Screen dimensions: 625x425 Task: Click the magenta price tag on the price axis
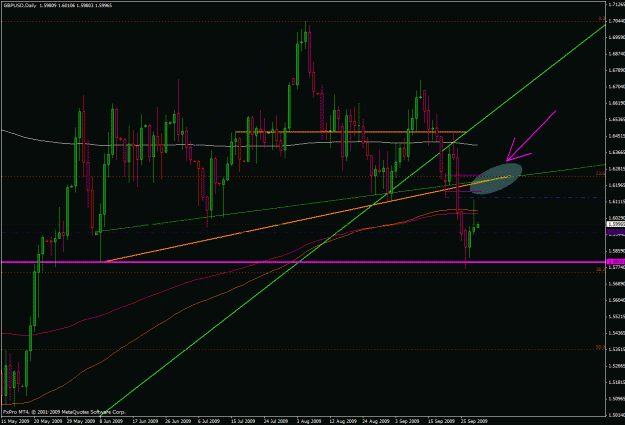click(615, 262)
